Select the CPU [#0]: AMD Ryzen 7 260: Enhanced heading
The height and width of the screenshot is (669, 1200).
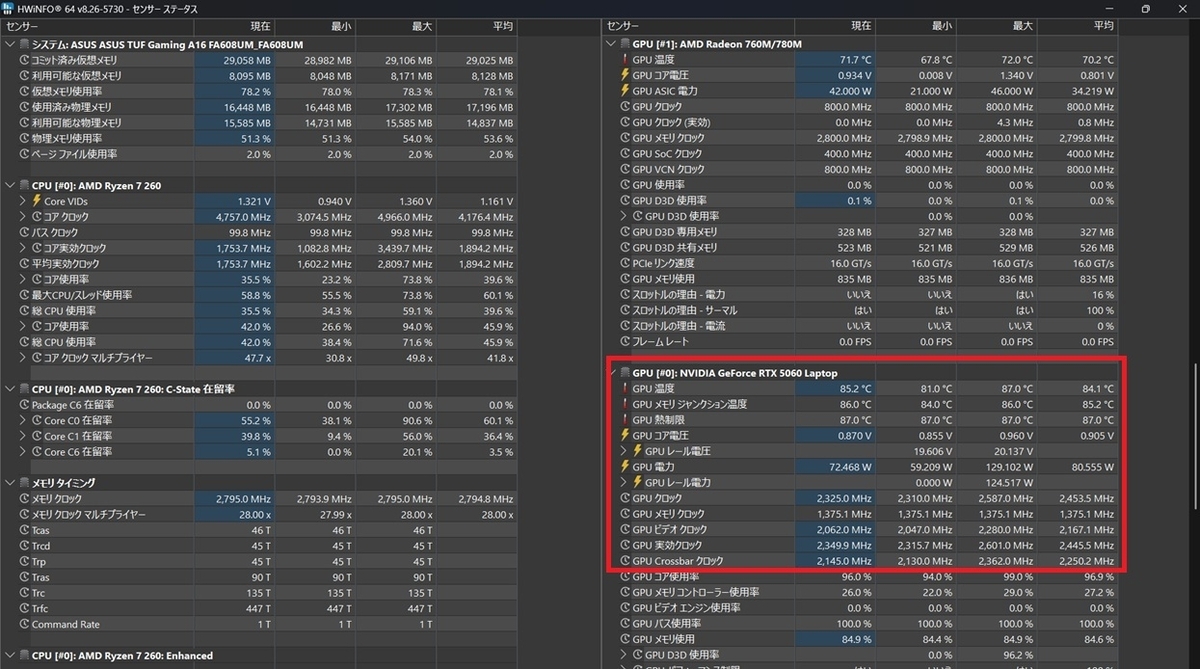[x=122, y=655]
